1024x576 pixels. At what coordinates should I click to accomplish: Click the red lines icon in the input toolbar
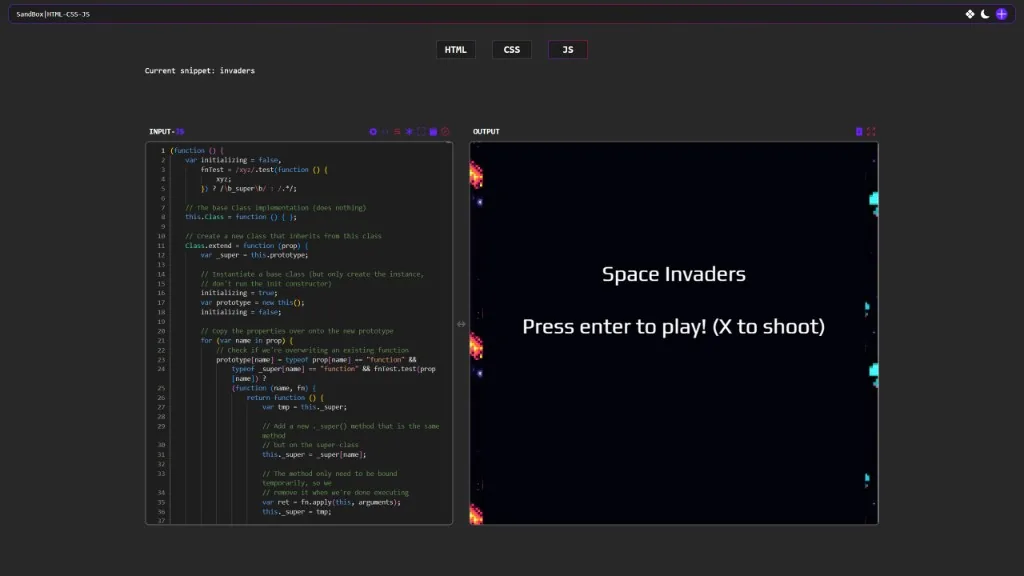(x=397, y=131)
